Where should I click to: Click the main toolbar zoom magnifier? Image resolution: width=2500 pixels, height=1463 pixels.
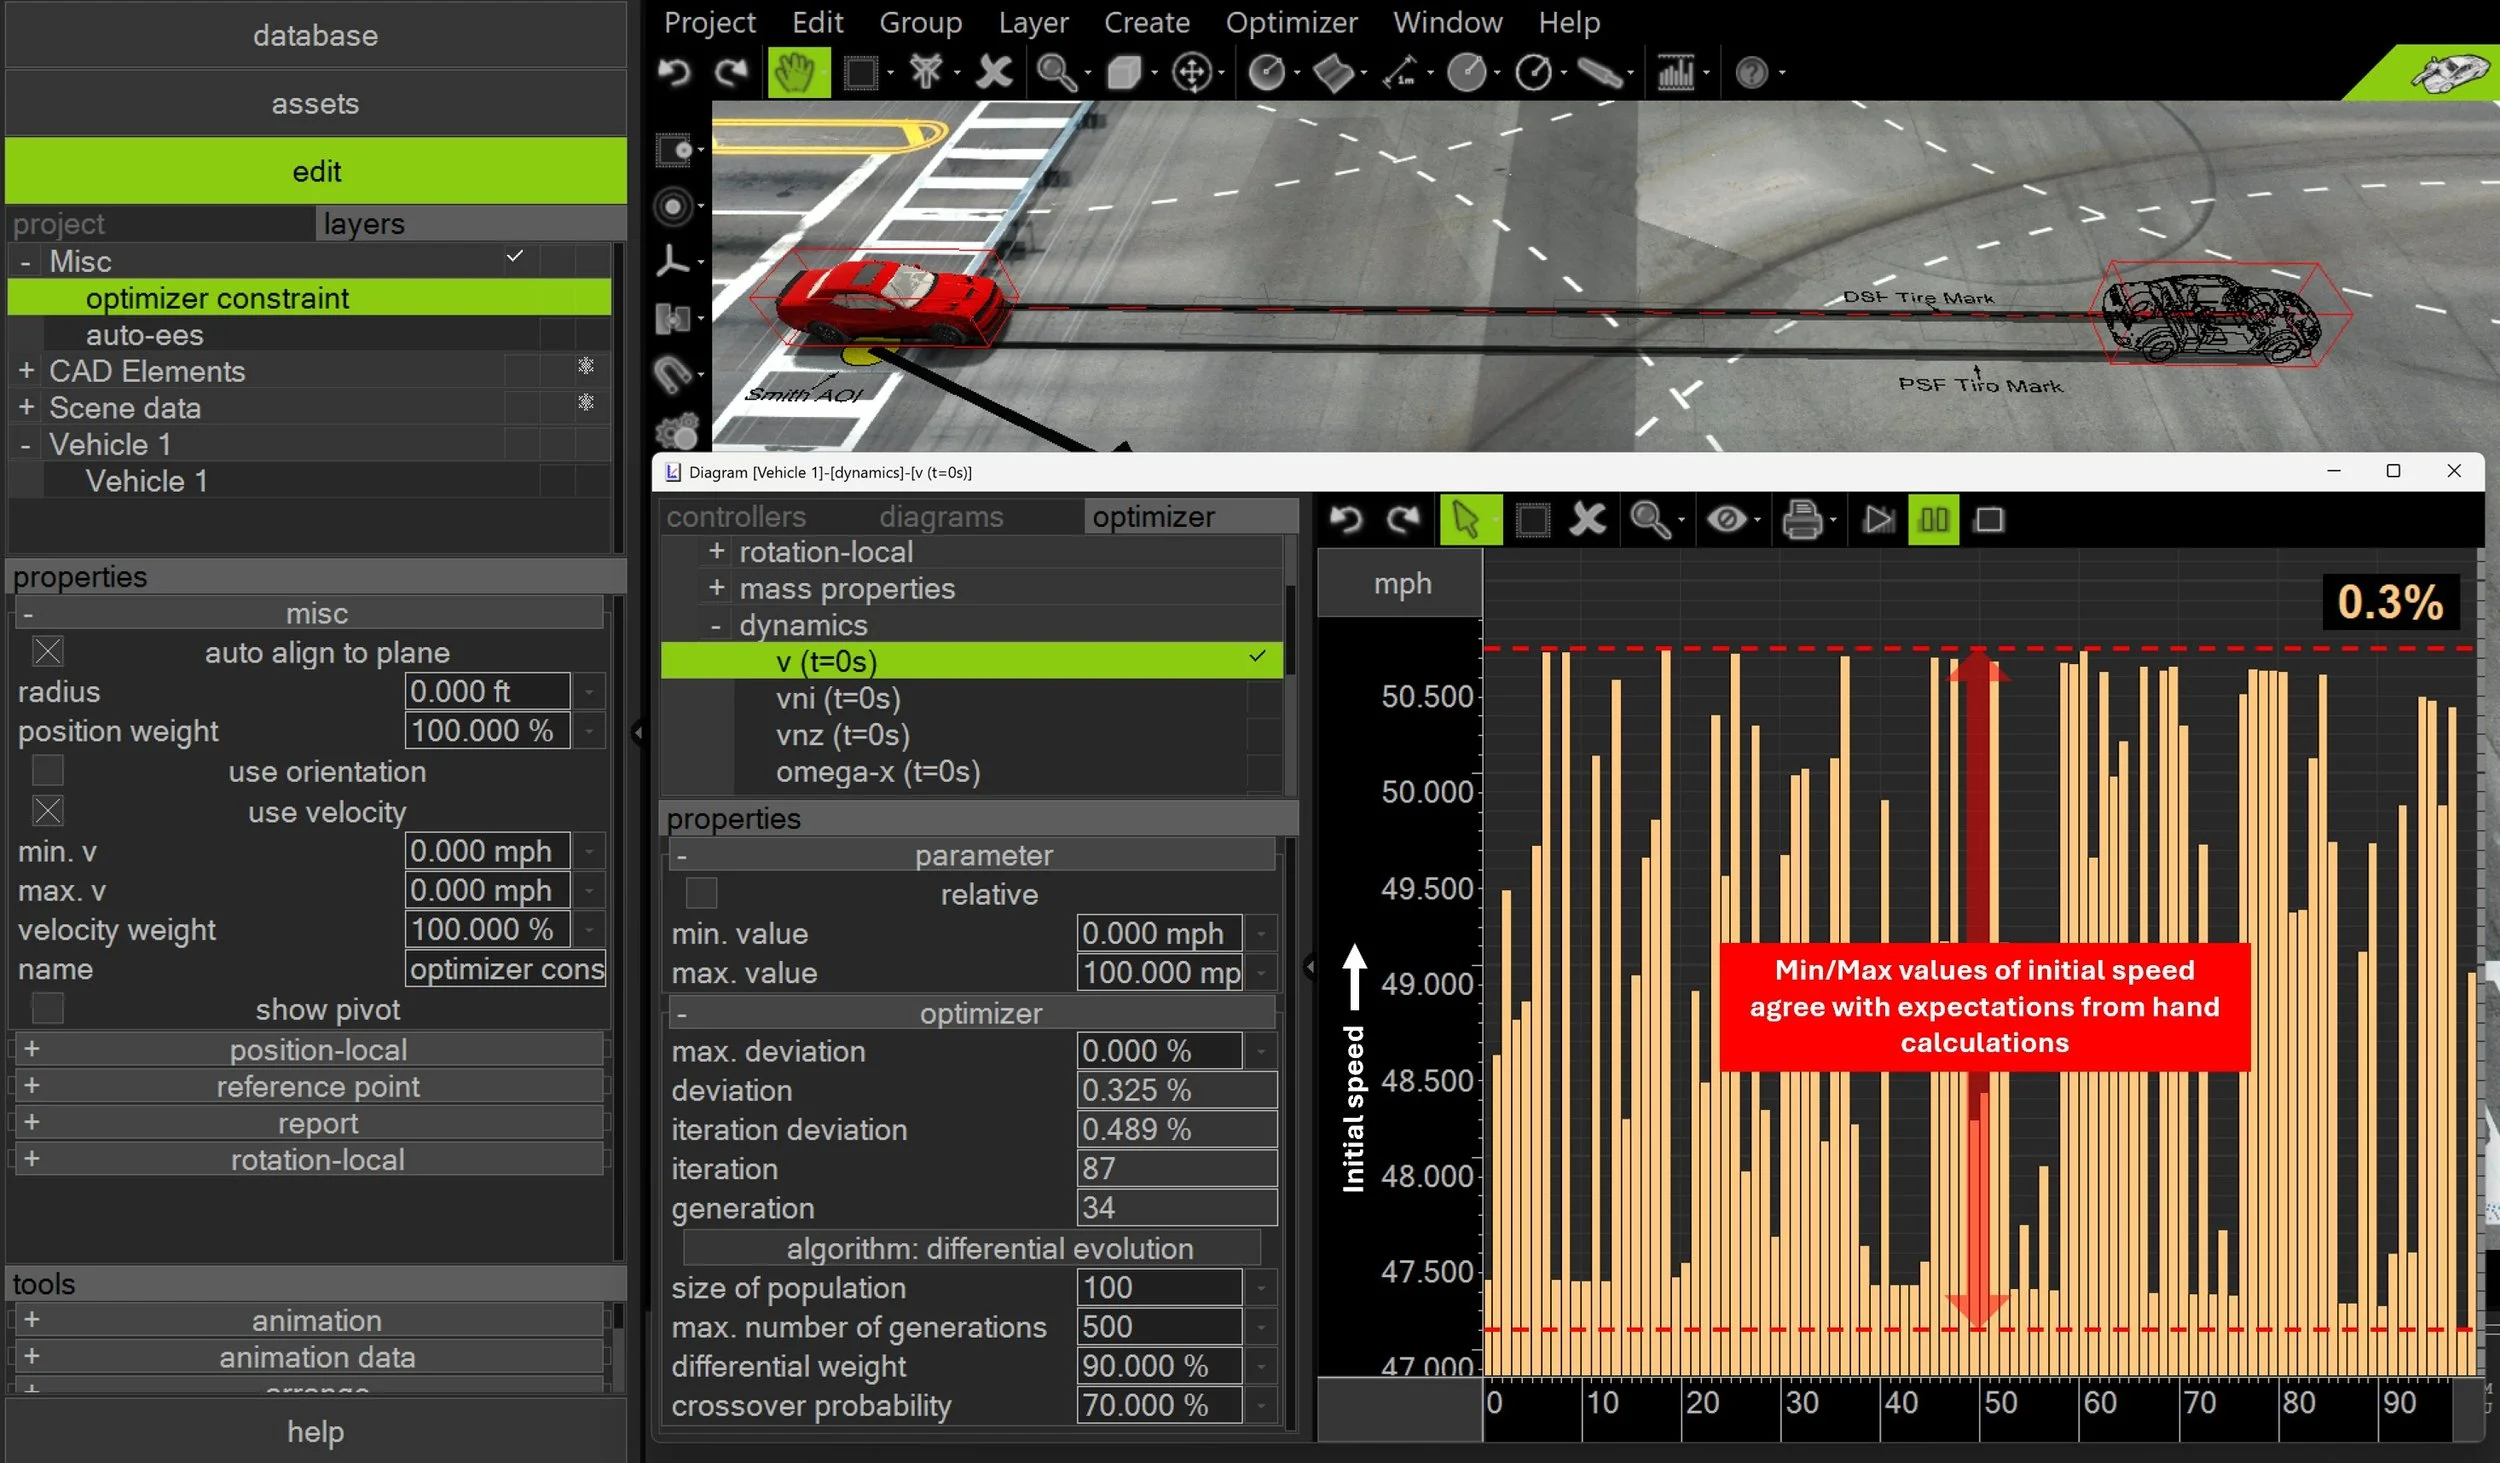[1055, 72]
